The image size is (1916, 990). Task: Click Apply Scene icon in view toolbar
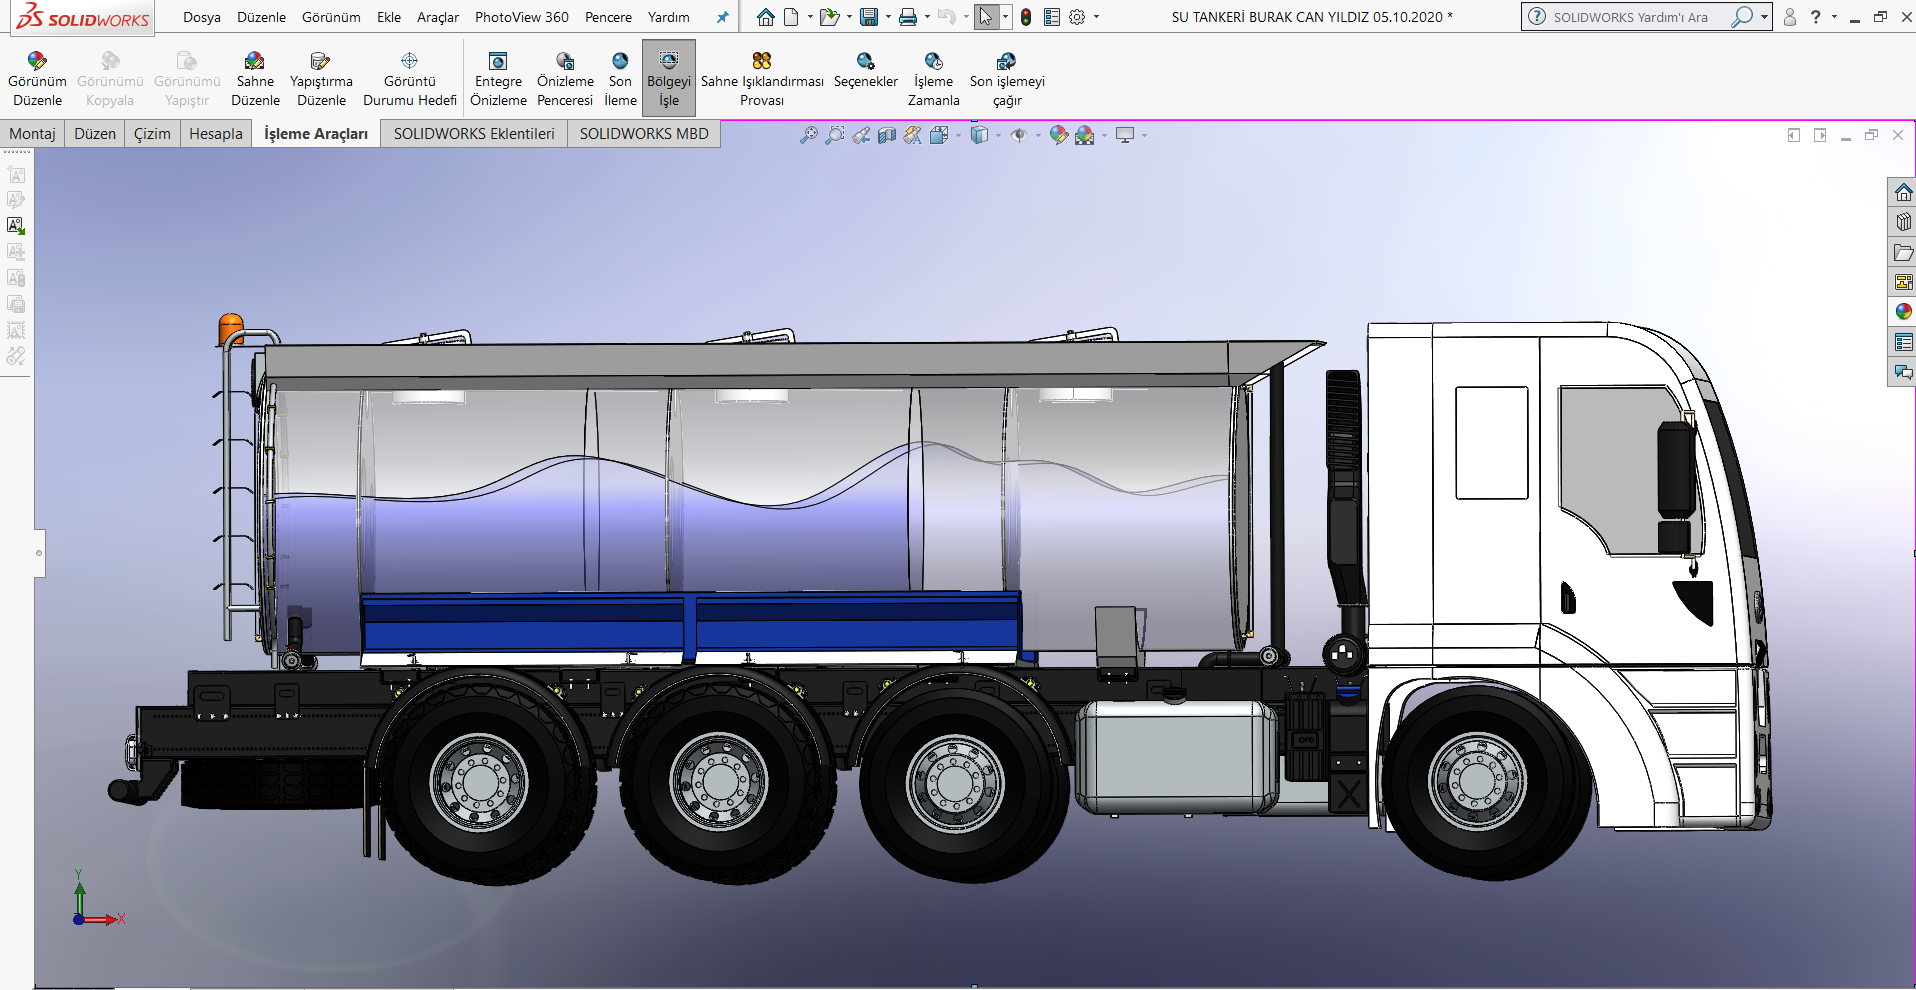(1085, 135)
